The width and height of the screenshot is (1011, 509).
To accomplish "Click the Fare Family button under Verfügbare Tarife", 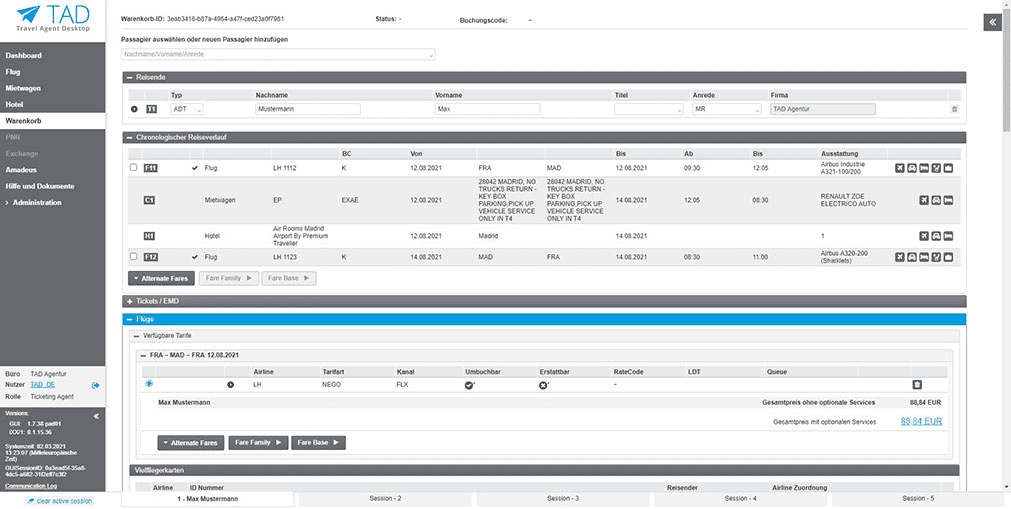I will pyautogui.click(x=259, y=442).
